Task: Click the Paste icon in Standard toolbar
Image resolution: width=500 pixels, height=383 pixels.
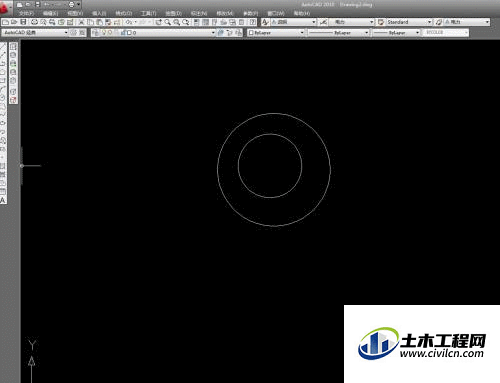Action: click(99, 22)
